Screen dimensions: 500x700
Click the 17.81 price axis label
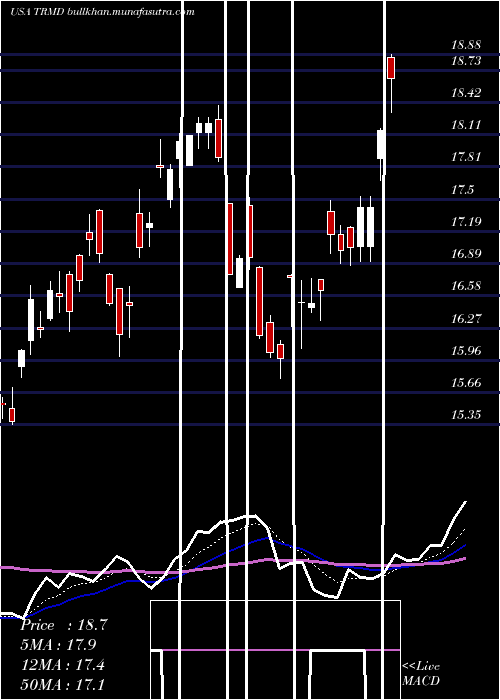pyautogui.click(x=466, y=157)
